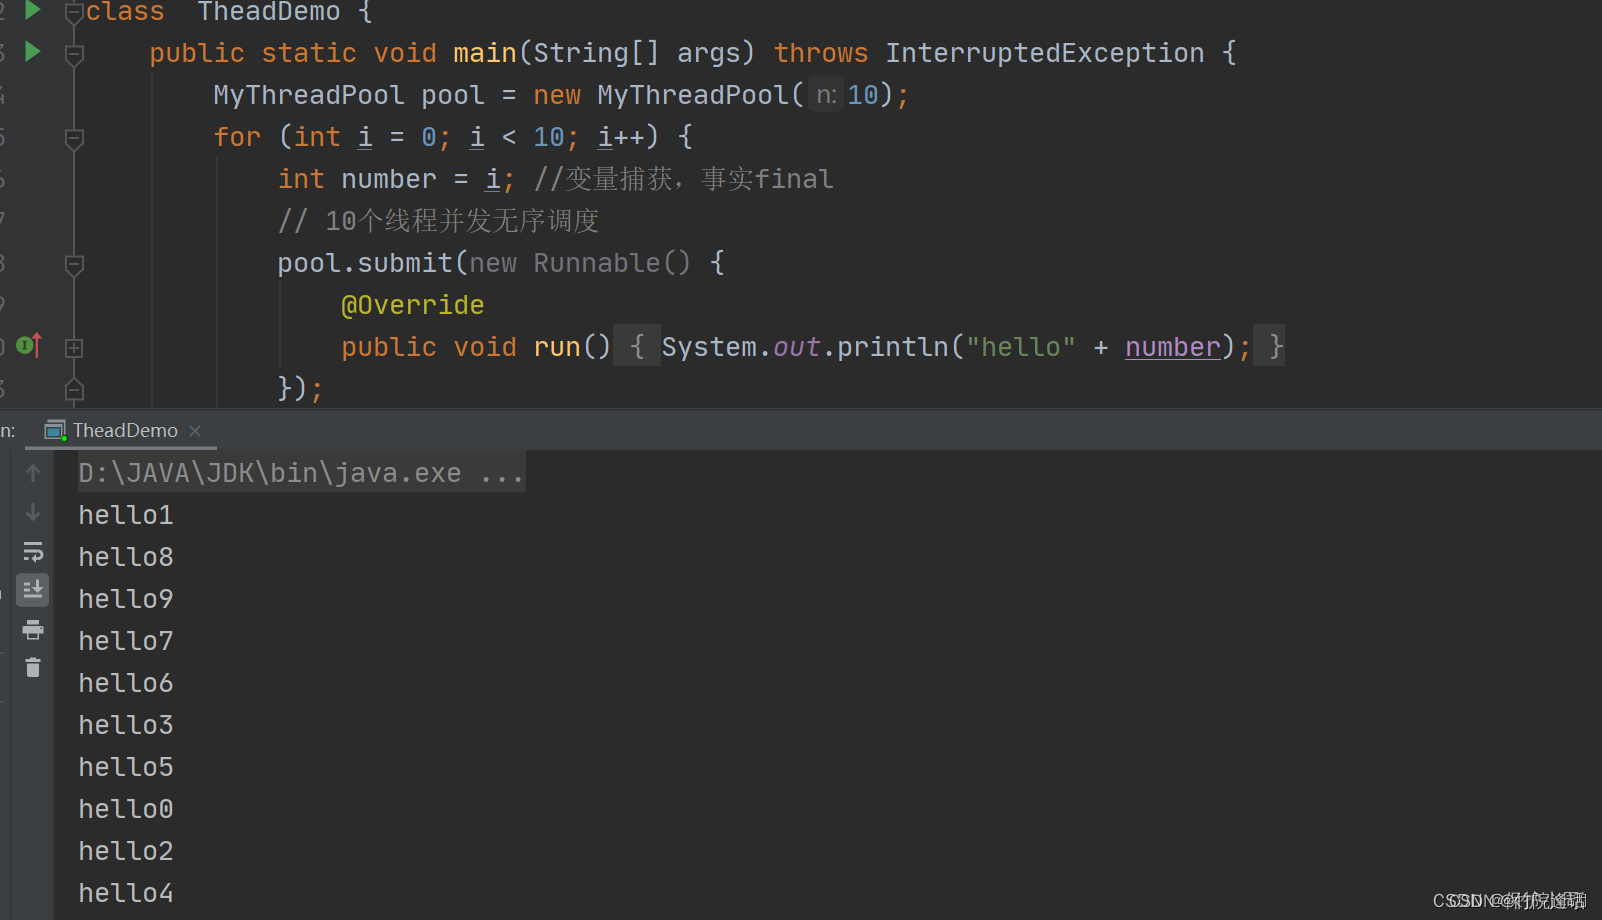The width and height of the screenshot is (1602, 920).
Task: Click the hello9 line in console output
Action: (x=125, y=598)
